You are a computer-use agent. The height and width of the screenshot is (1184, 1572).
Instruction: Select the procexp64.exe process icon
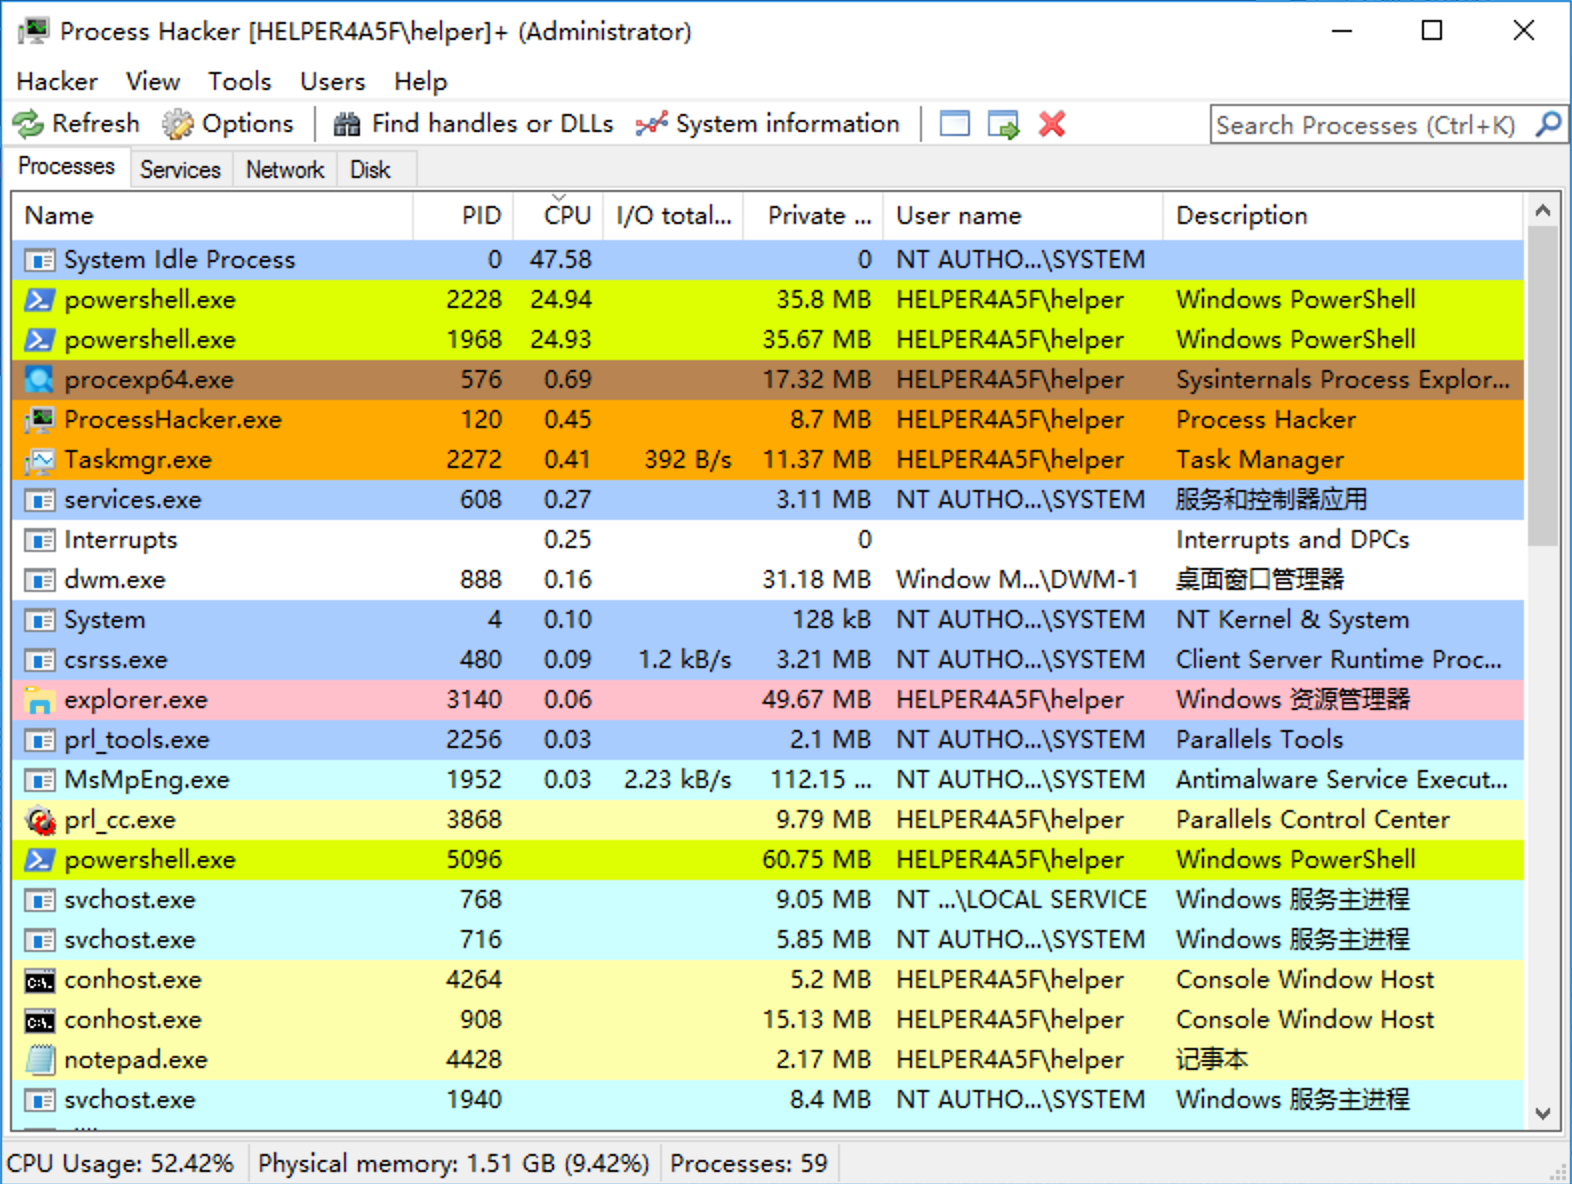[39, 380]
